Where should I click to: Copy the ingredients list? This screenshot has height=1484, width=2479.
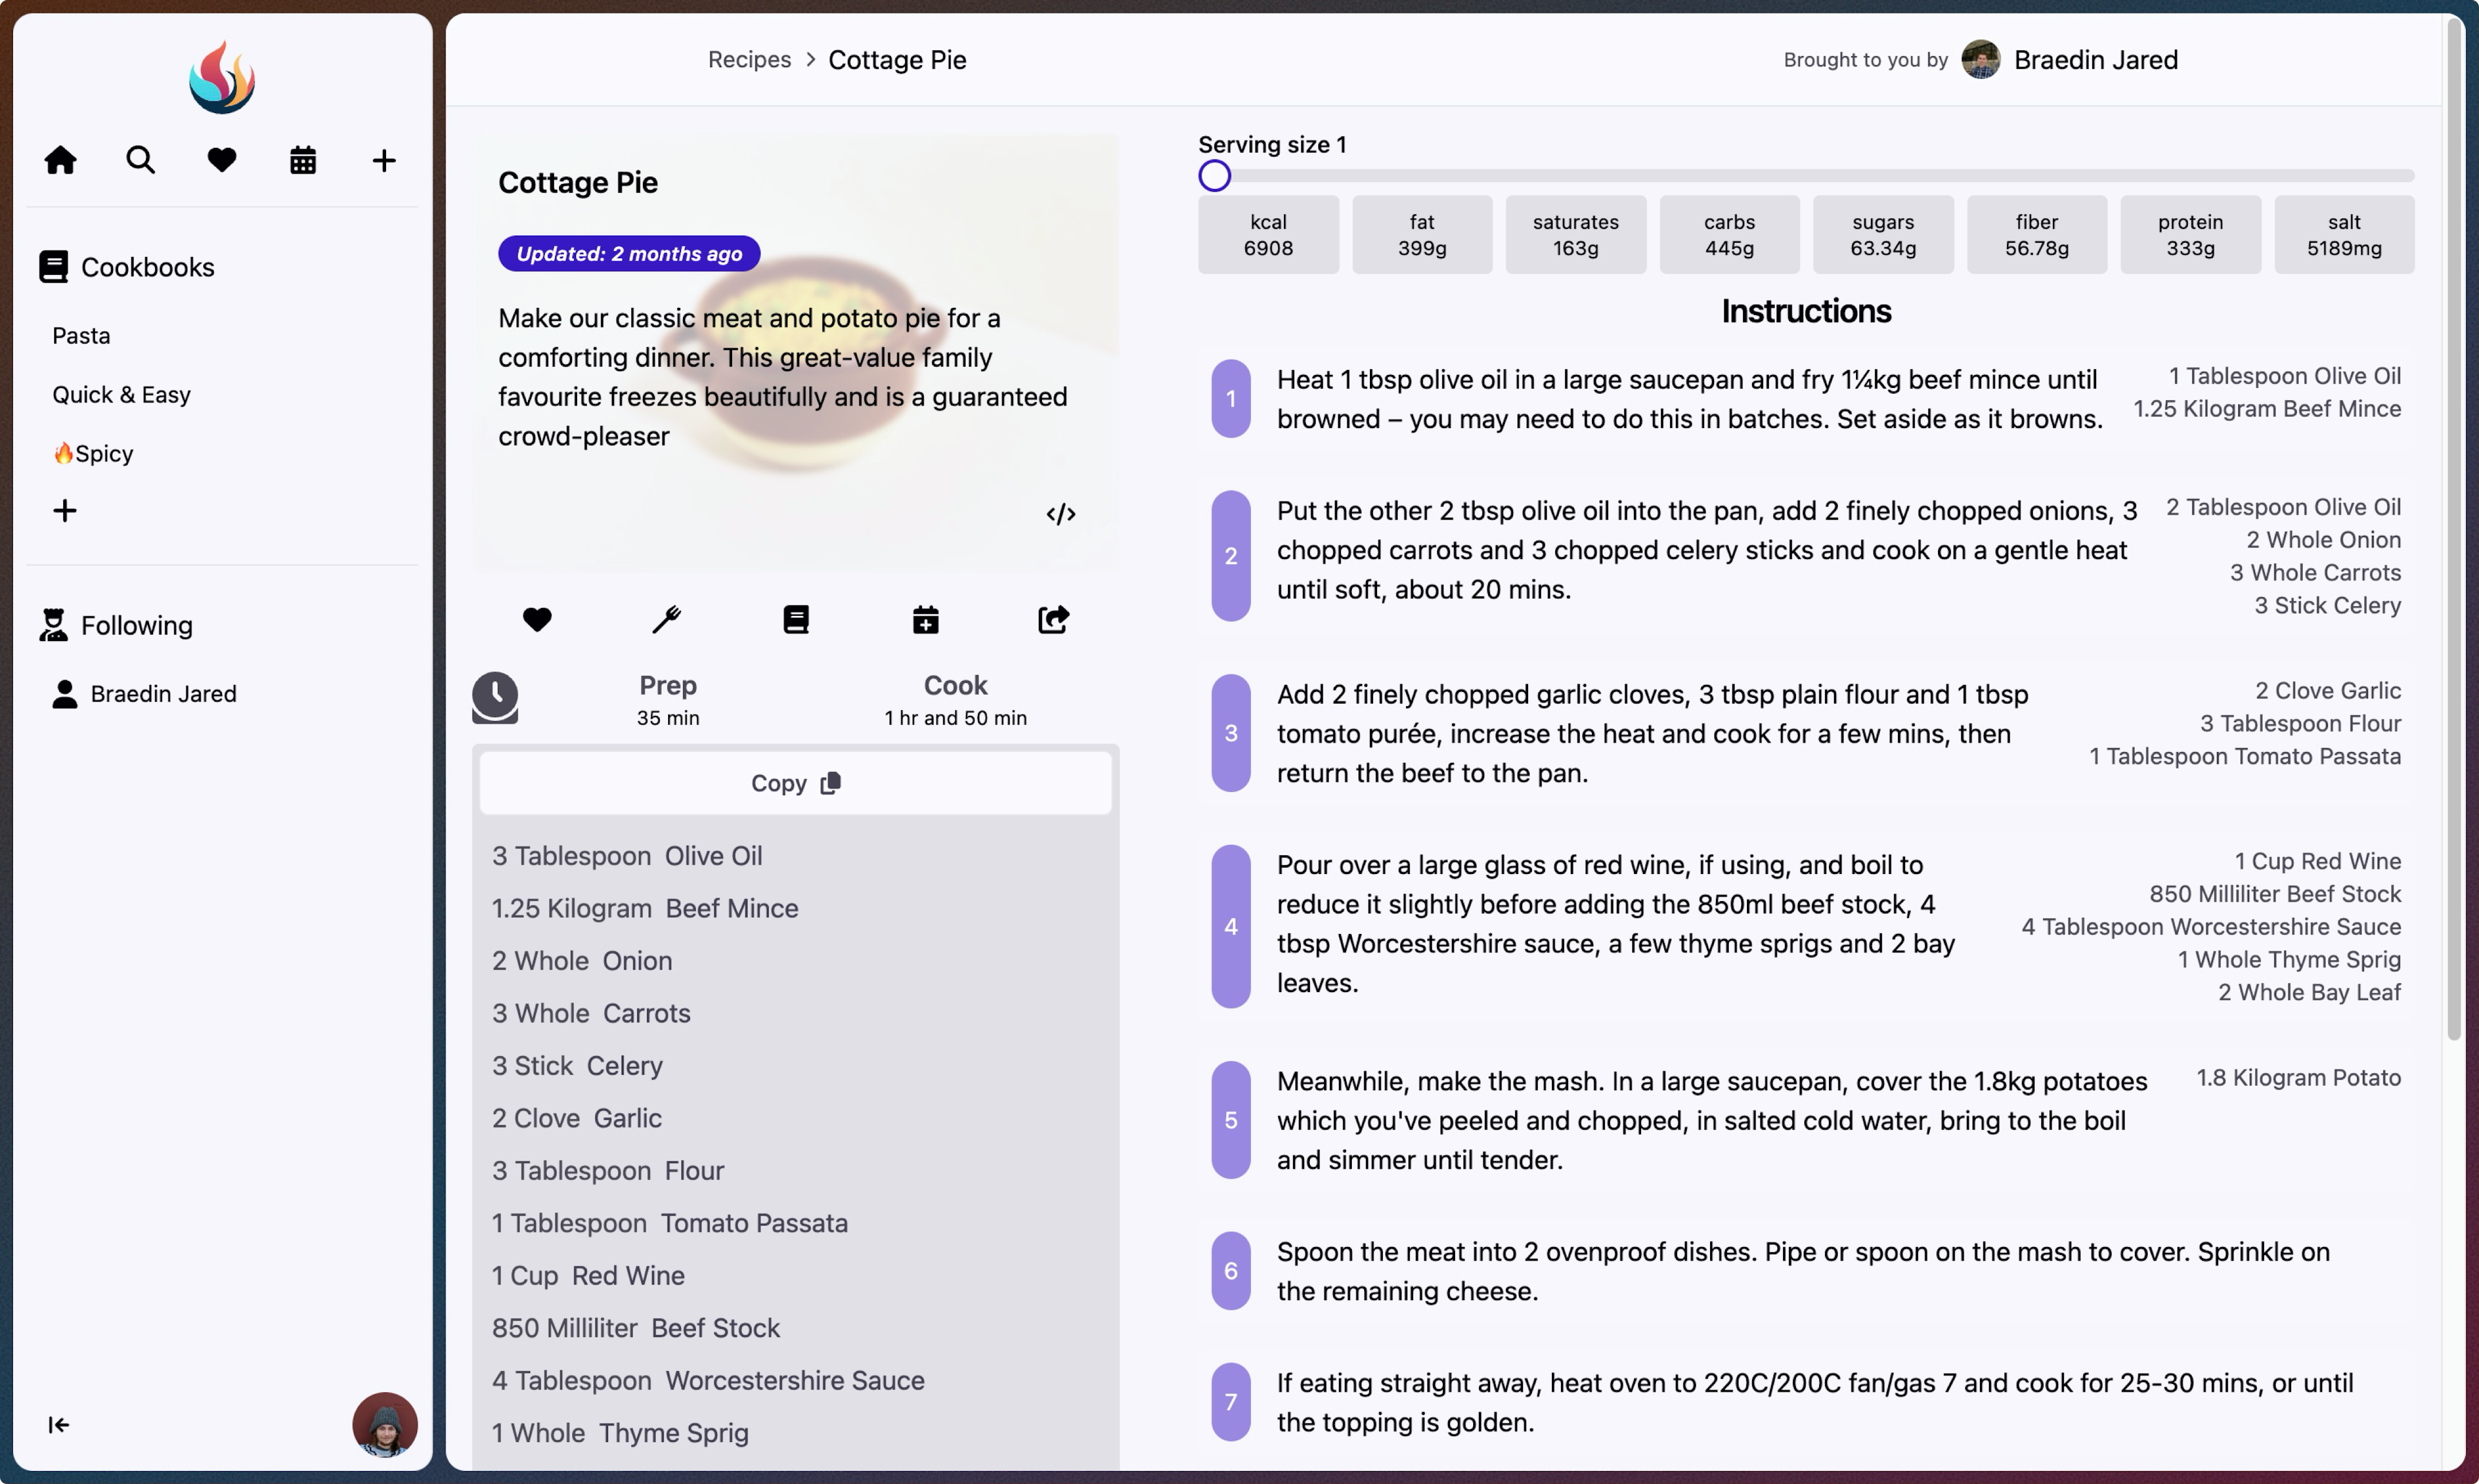point(796,783)
